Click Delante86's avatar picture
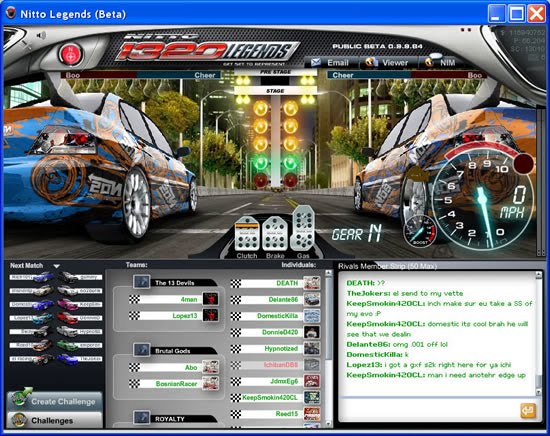The image size is (550, 436). coord(312,300)
